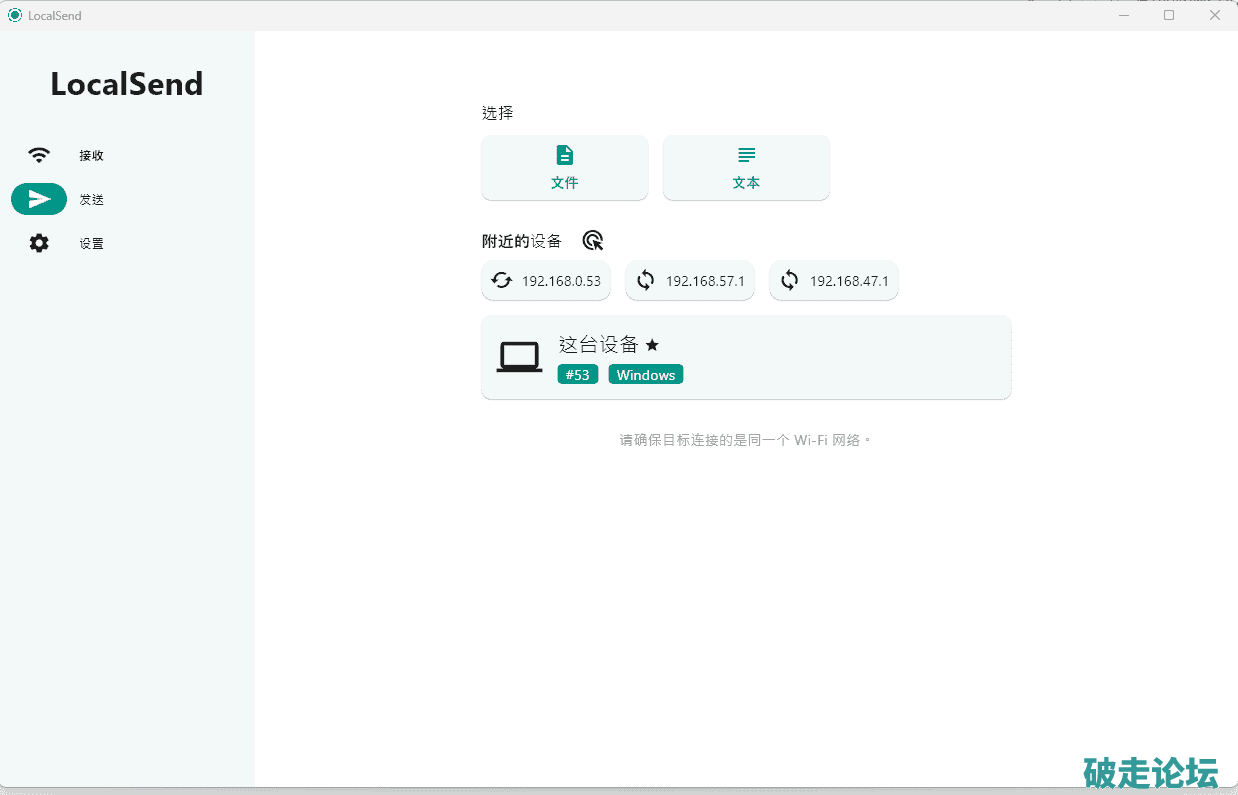Maximize the LocalSend window
Image resolution: width=1238 pixels, height=795 pixels.
point(1168,15)
